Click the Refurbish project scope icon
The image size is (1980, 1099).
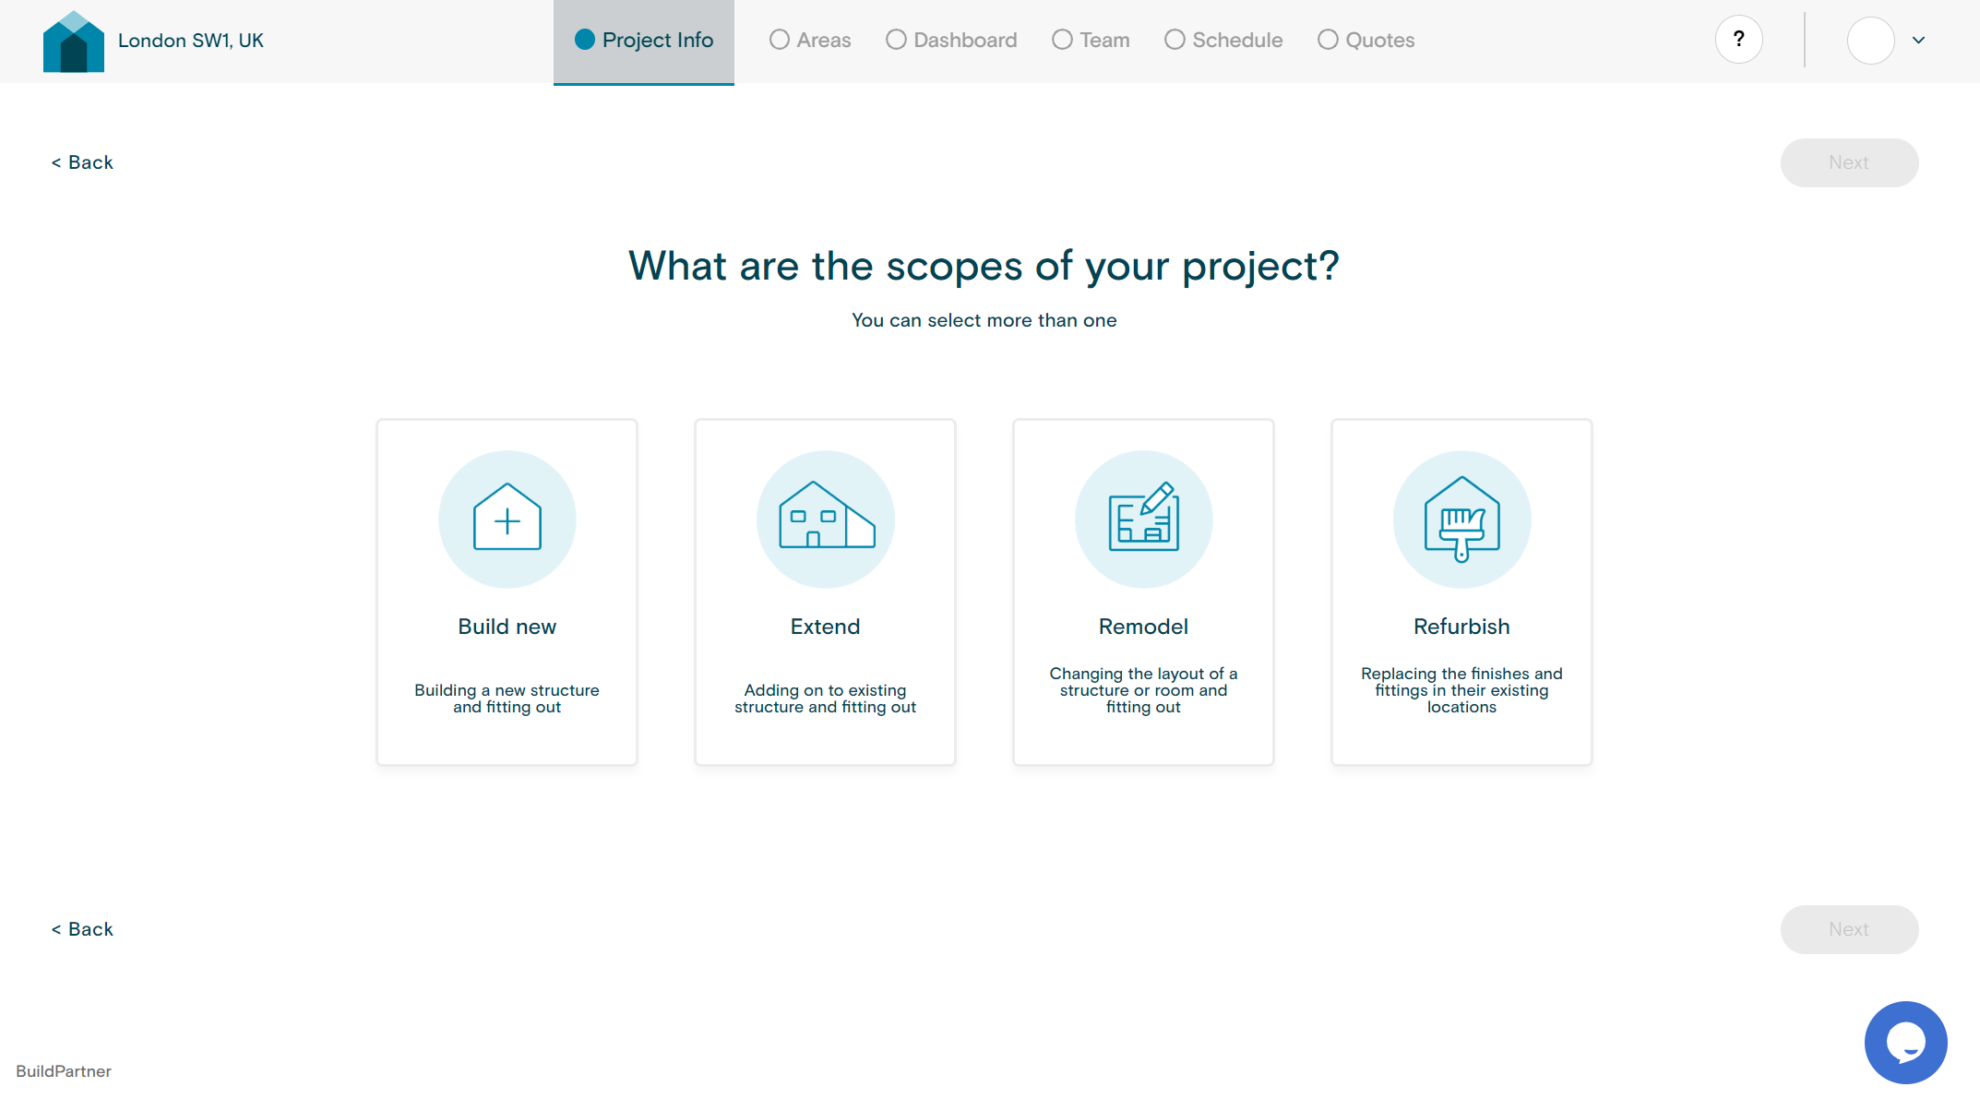1462,520
